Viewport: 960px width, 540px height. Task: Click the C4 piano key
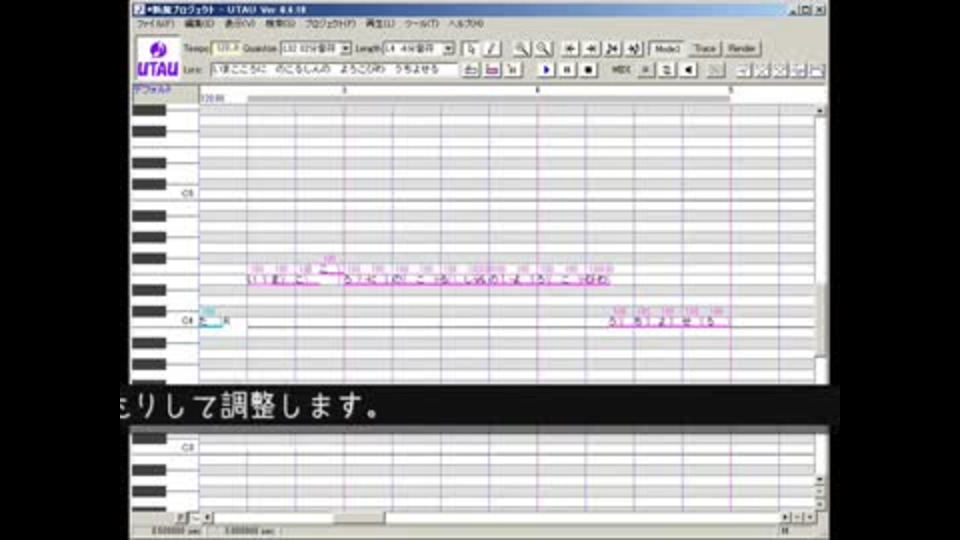165,321
